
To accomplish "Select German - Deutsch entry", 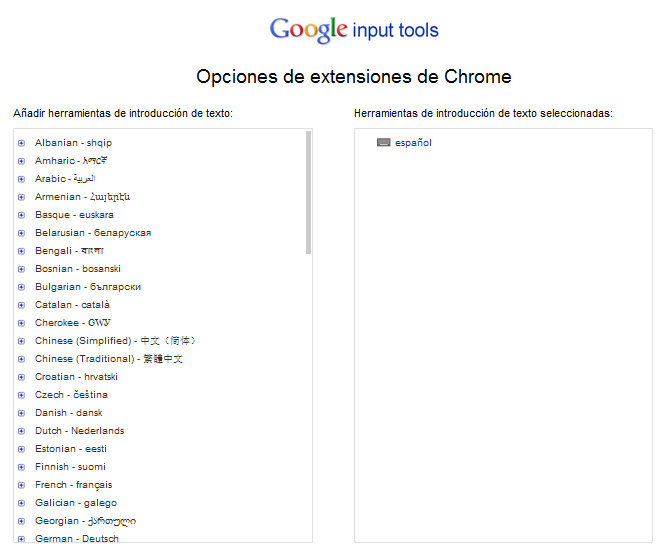I will point(76,539).
